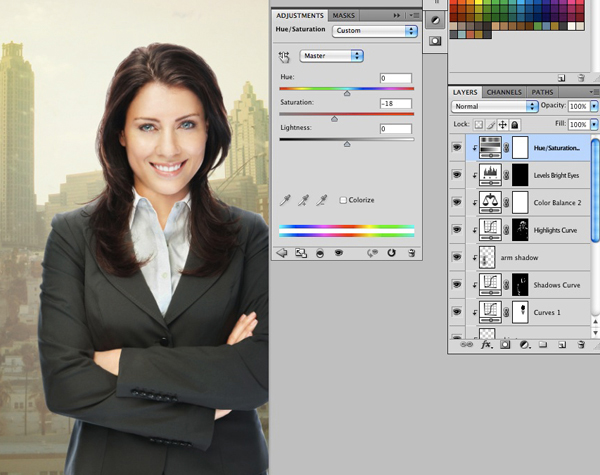
Task: Click the Saturation slider handle
Action: click(x=334, y=118)
